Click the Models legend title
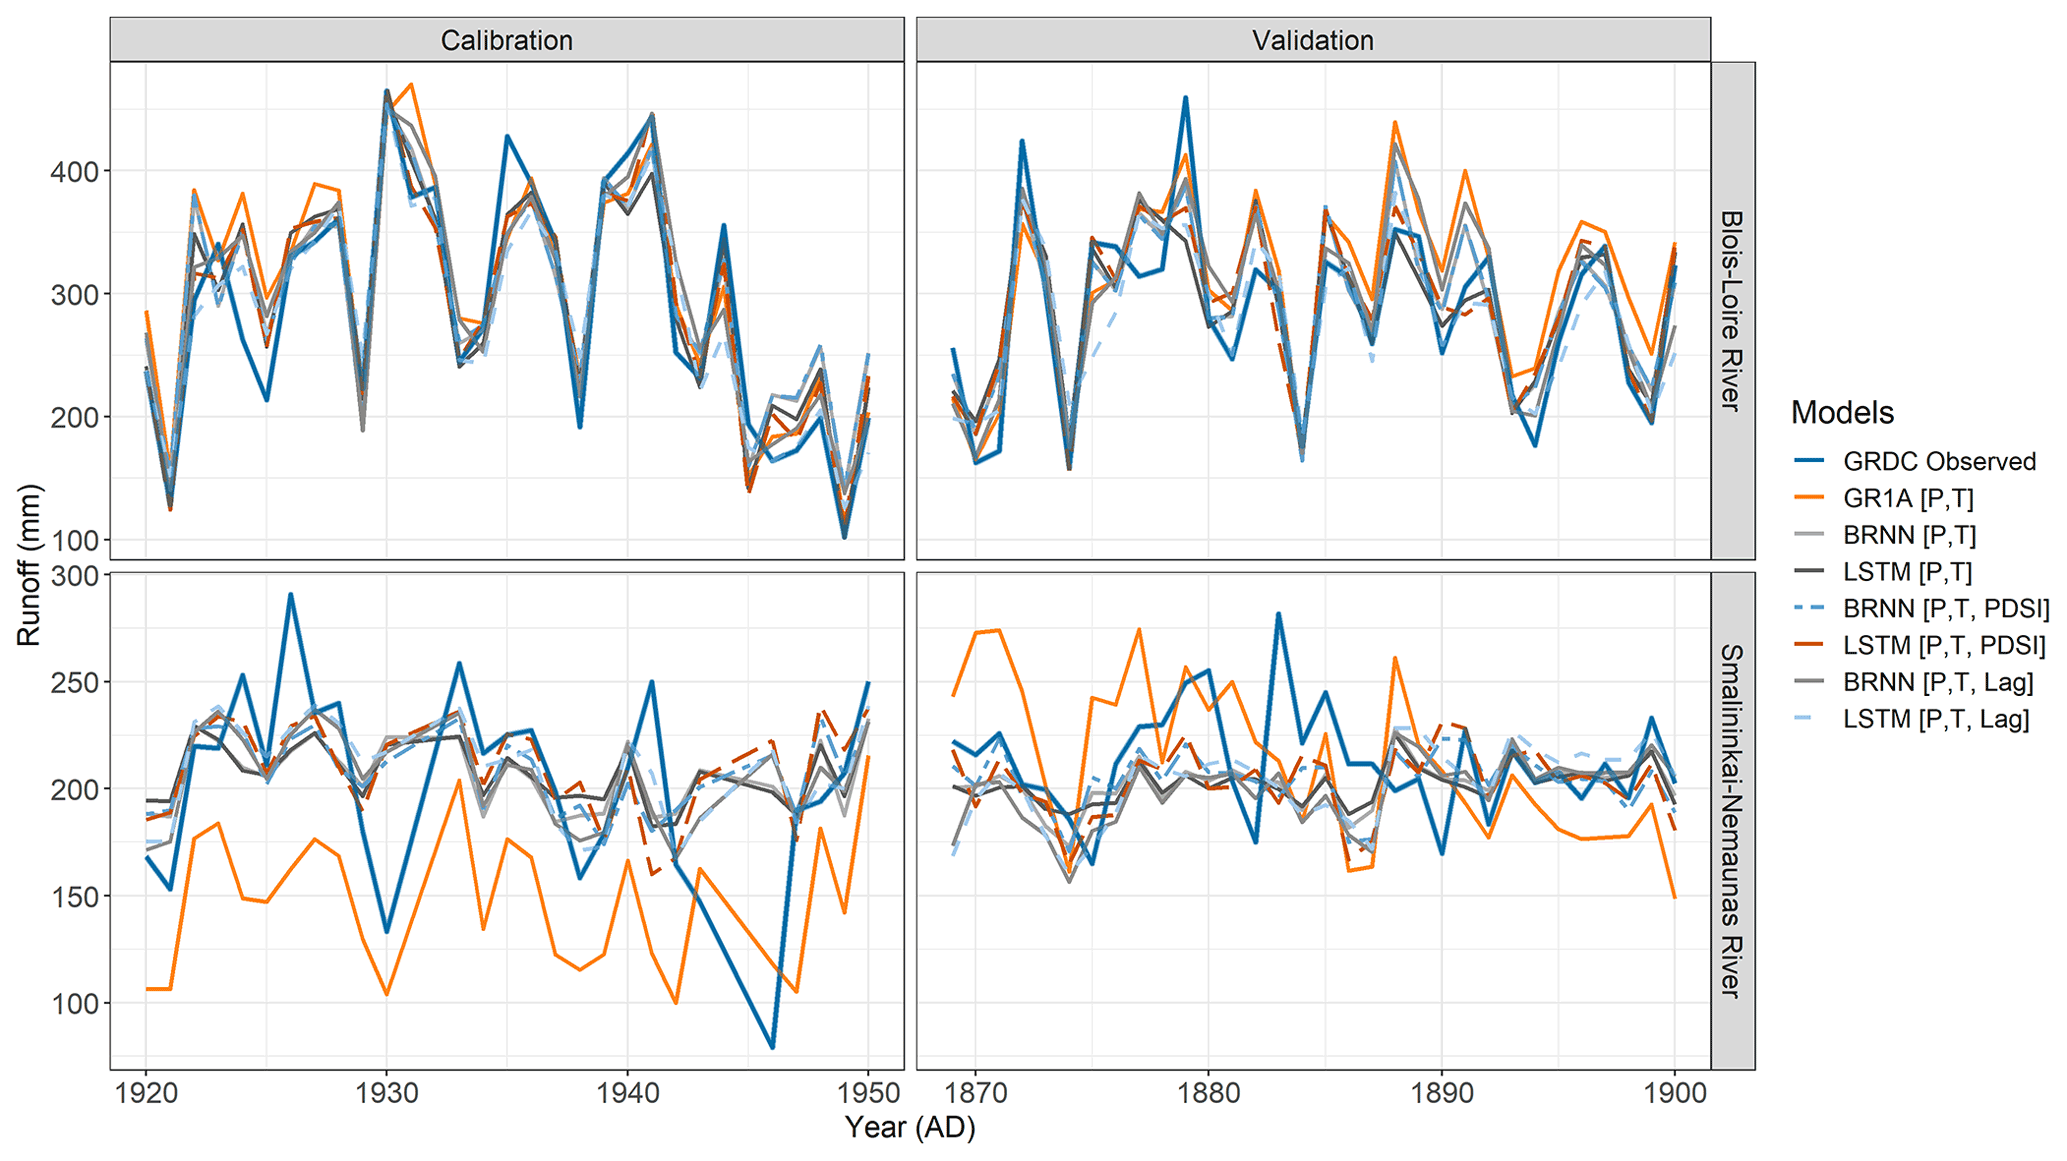This screenshot has width=2067, height=1161. point(1842,412)
